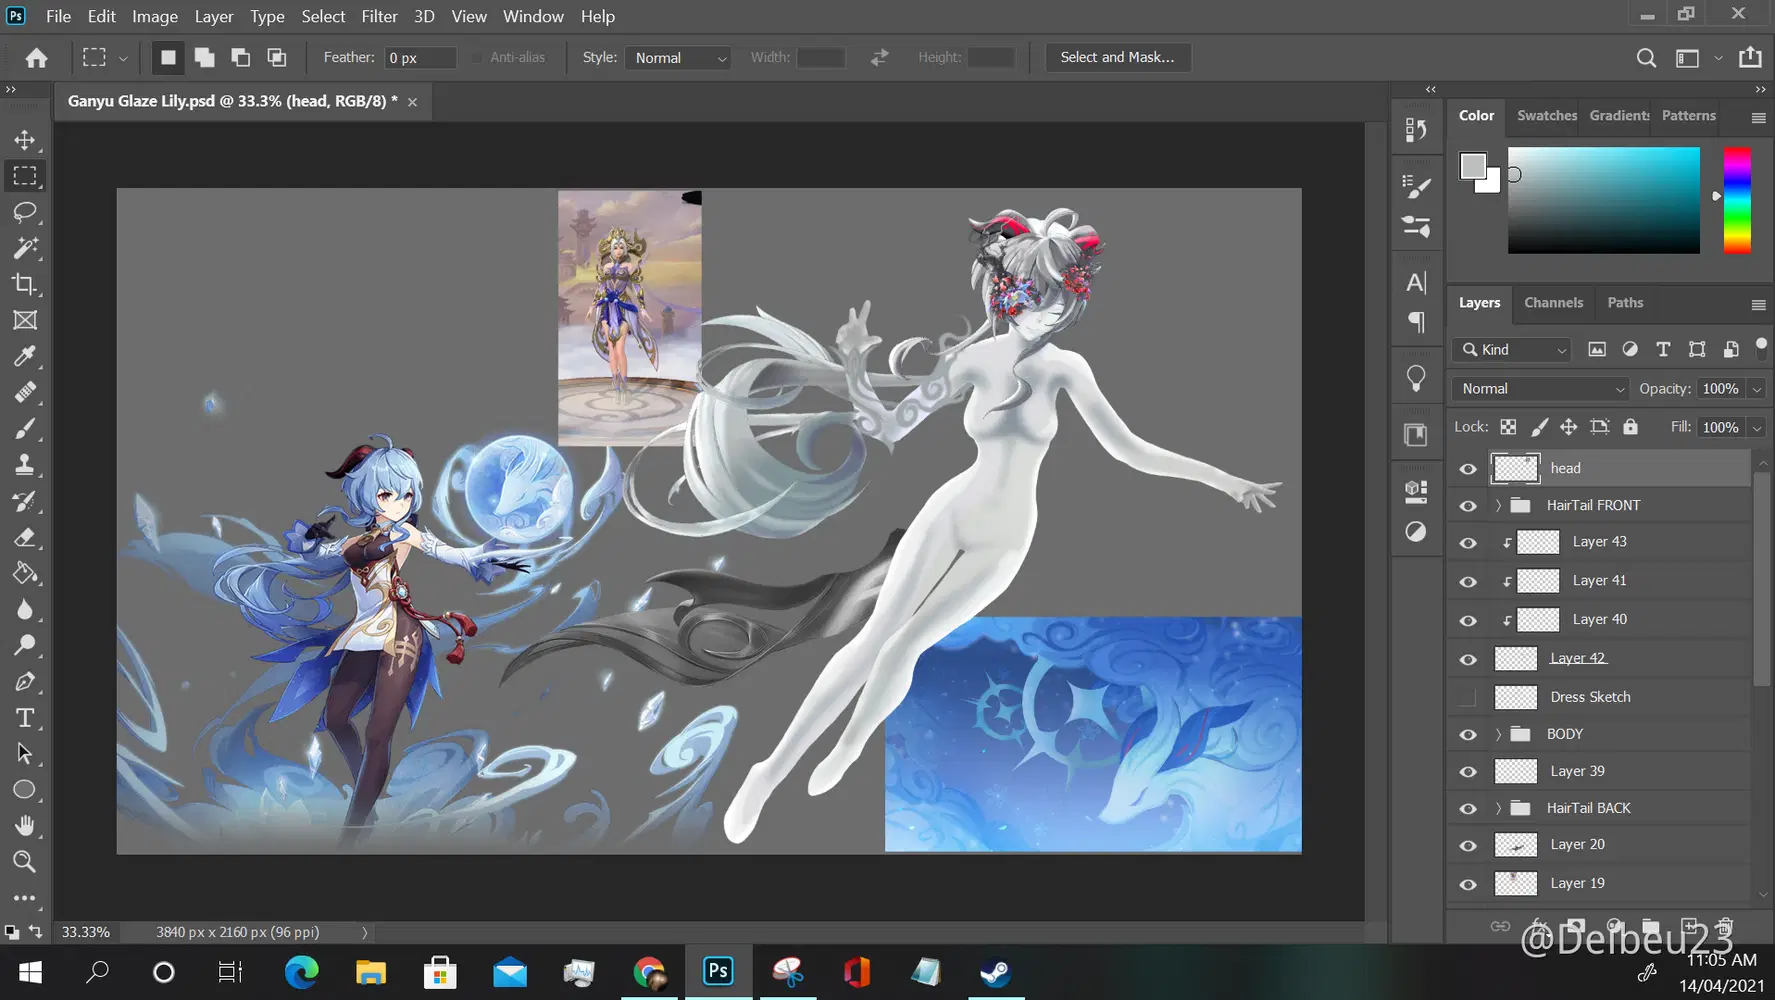Switch to the Swatches tab
1775x1000 pixels.
1546,115
